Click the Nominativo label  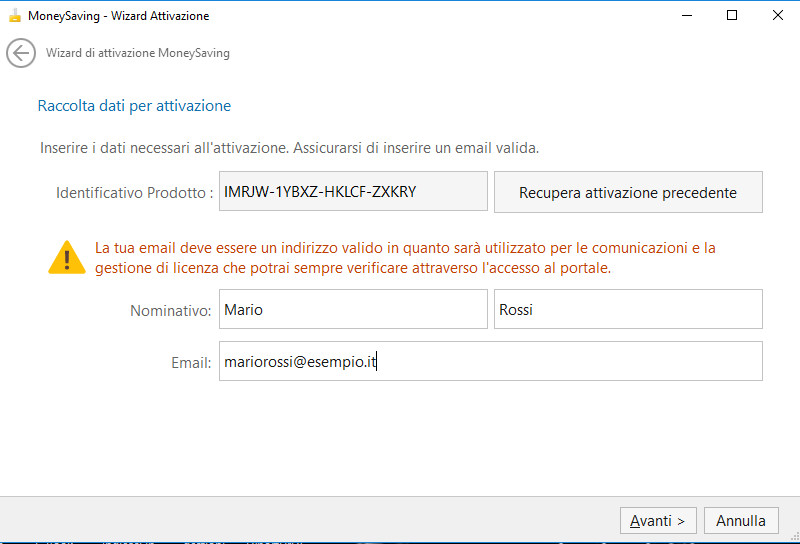(170, 310)
